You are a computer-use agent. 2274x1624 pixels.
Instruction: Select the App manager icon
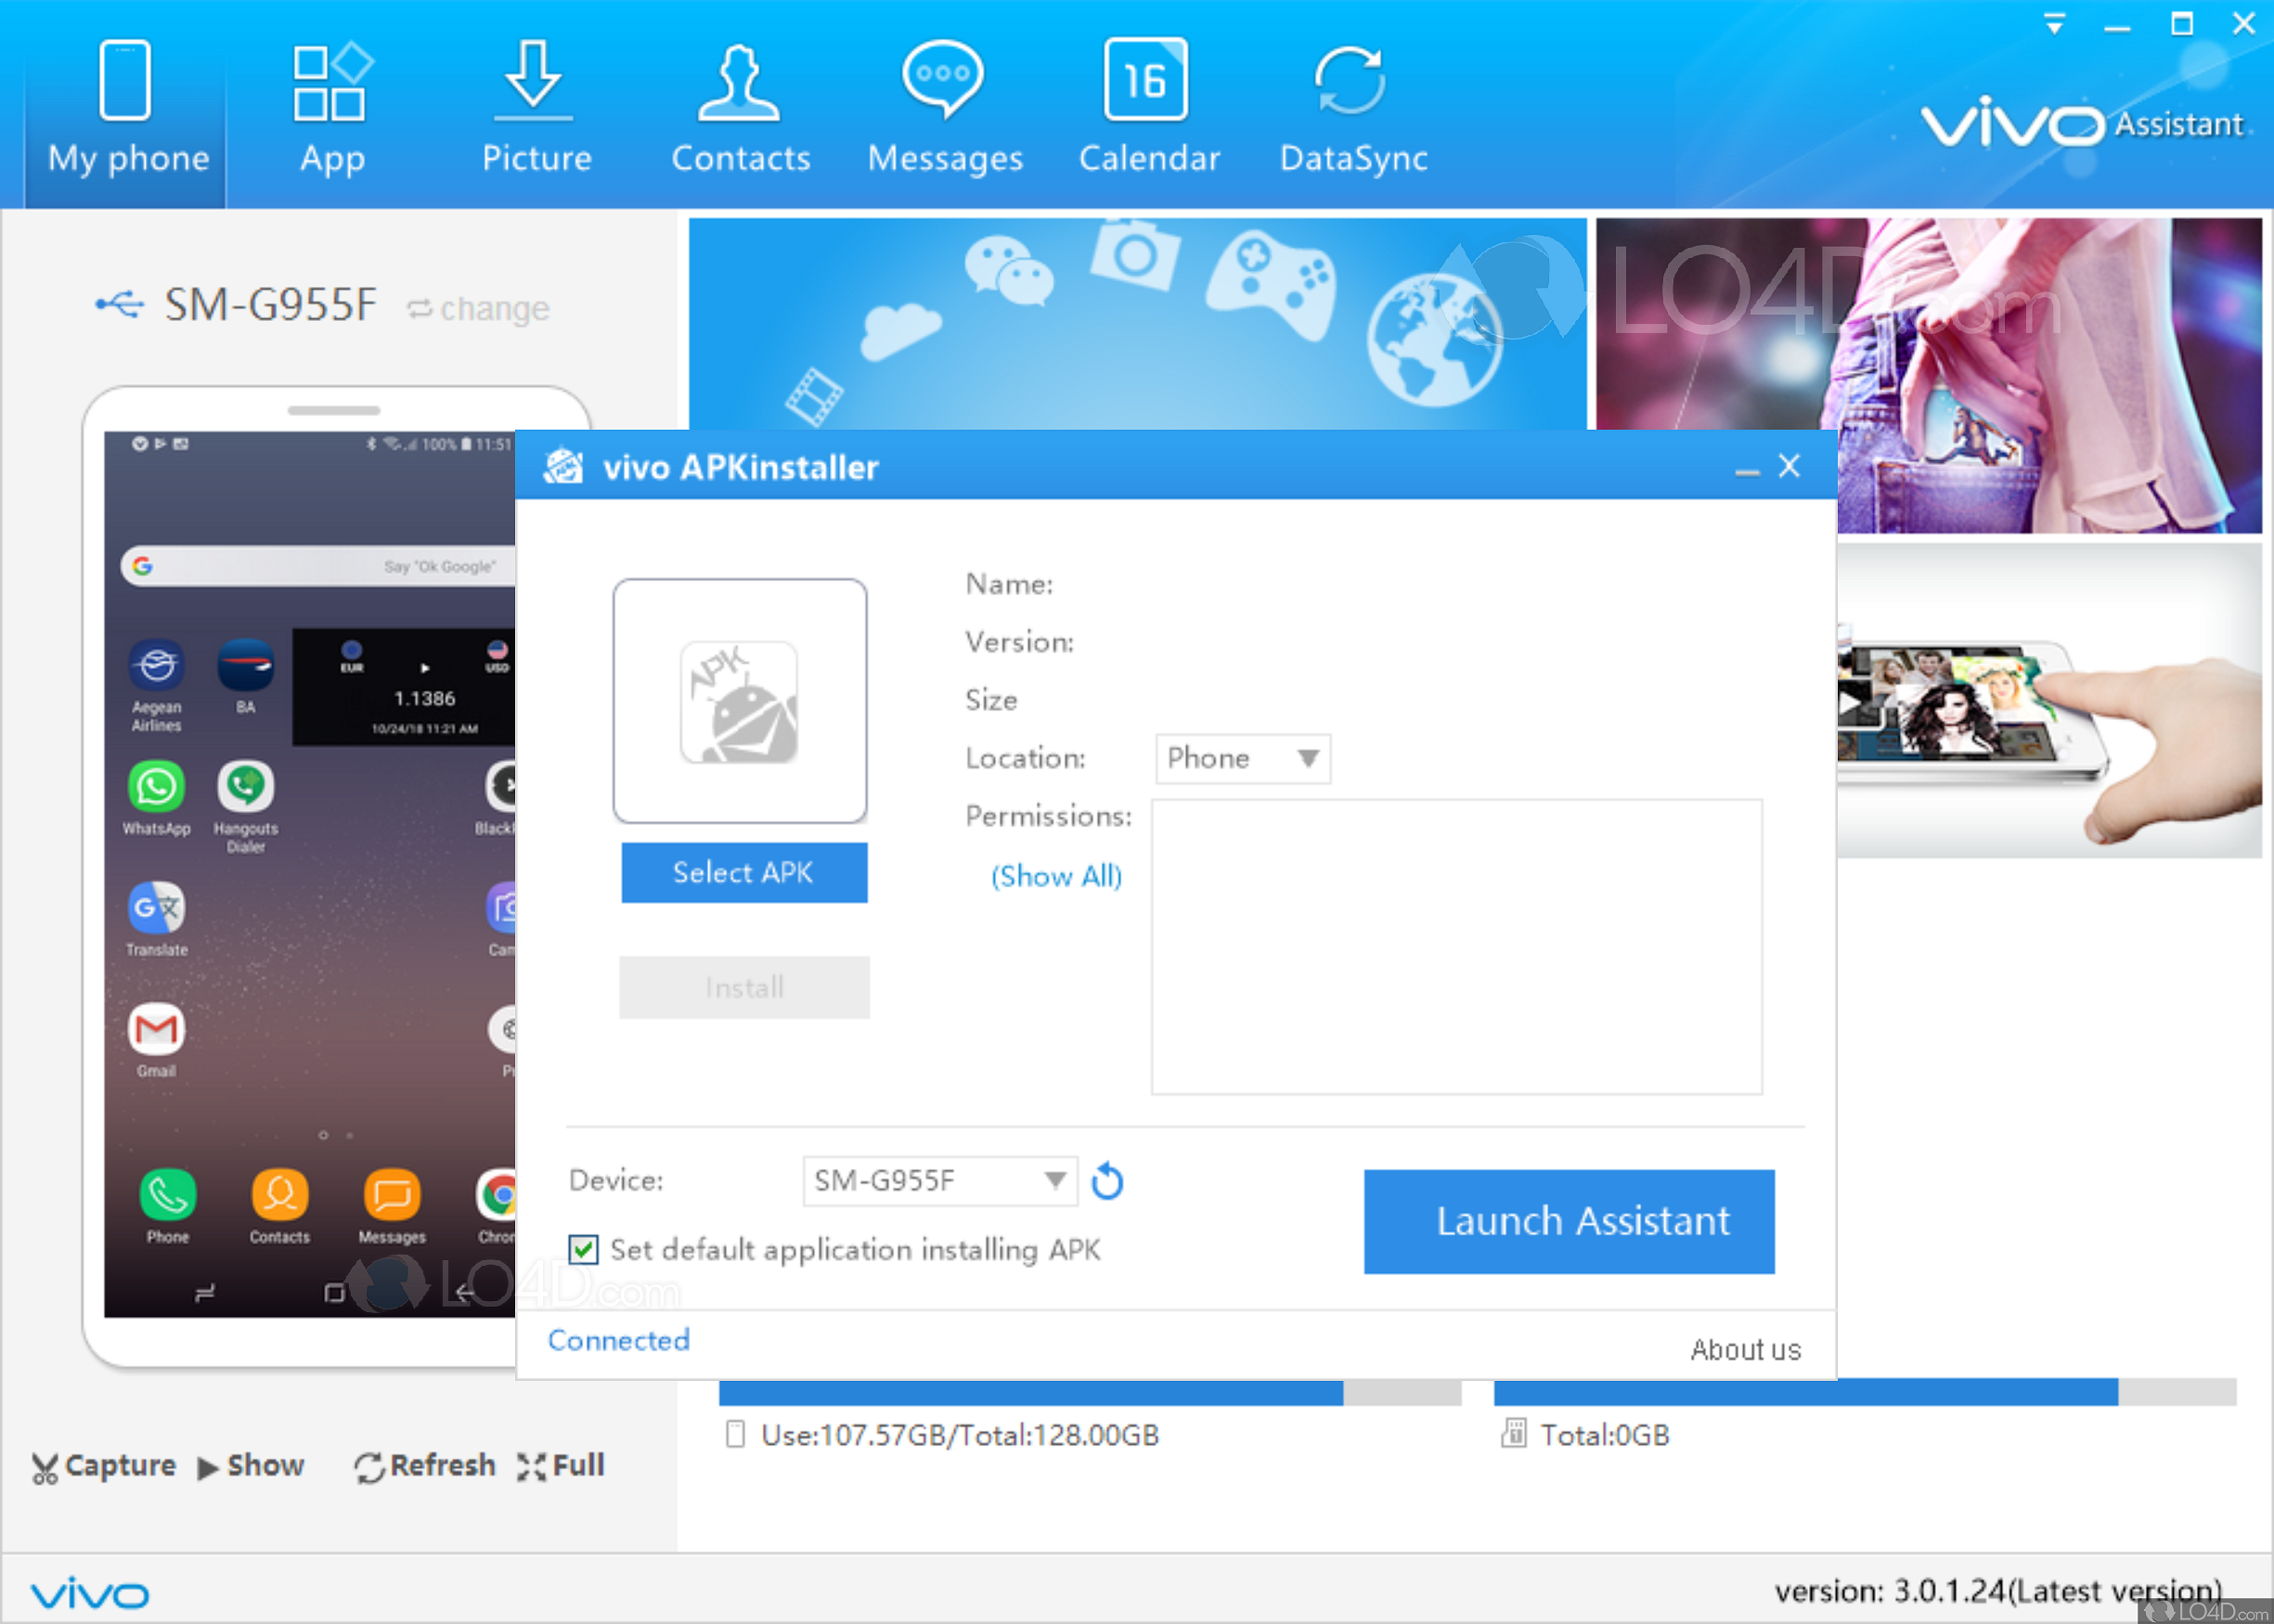click(333, 105)
